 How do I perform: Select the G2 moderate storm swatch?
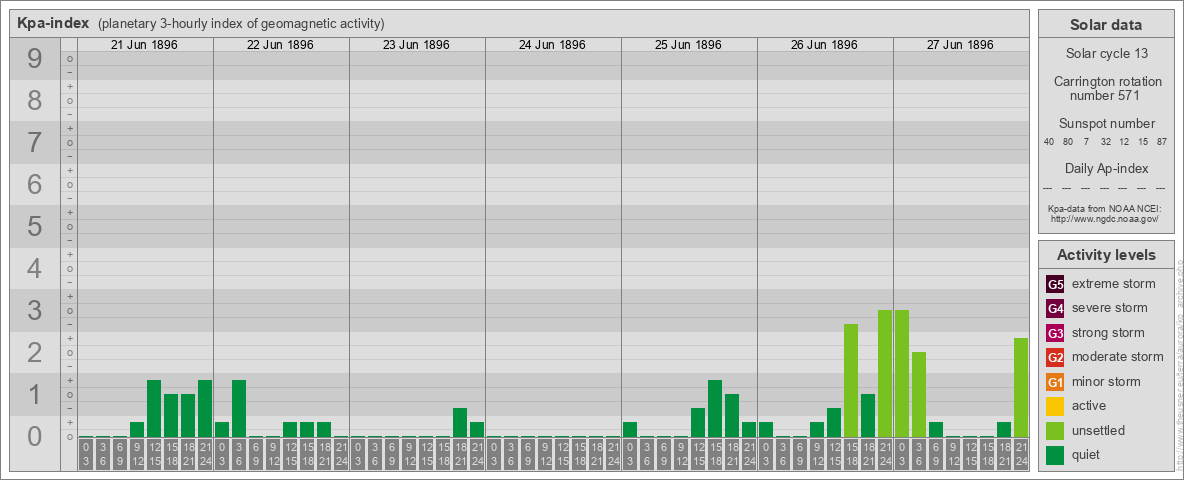pos(1055,357)
